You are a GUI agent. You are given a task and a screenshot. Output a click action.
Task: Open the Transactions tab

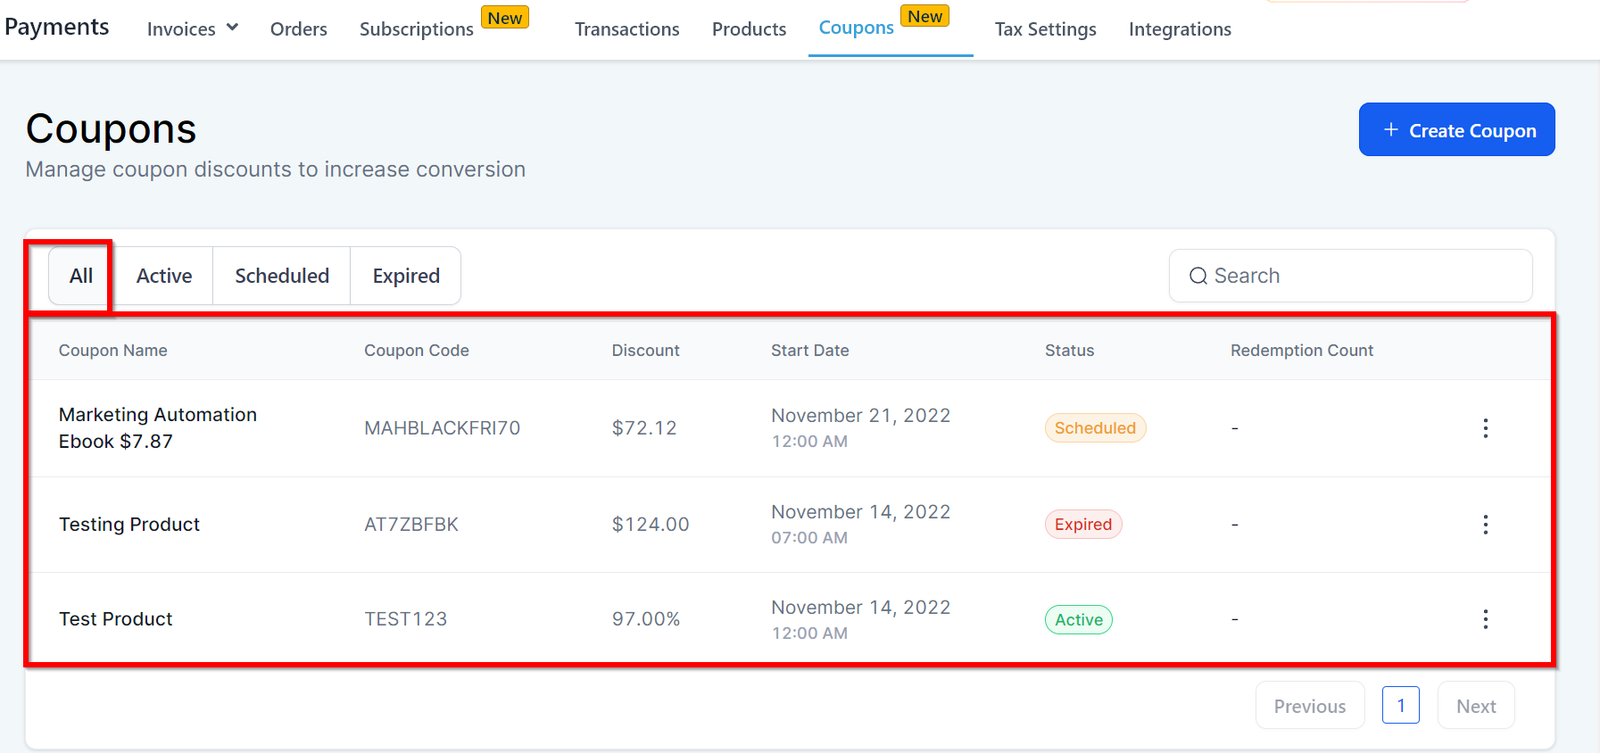pyautogui.click(x=627, y=29)
